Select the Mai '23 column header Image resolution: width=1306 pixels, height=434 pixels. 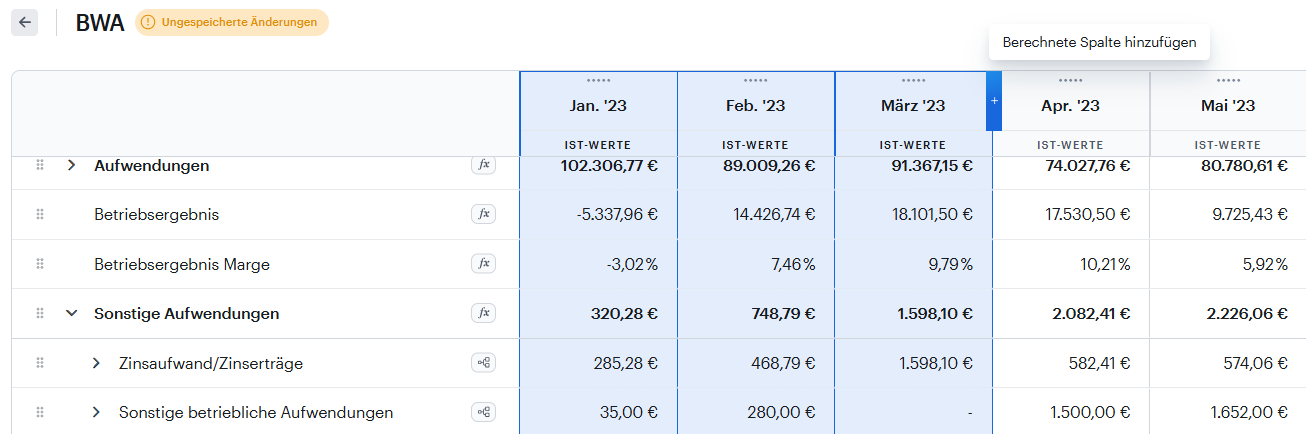point(1227,105)
